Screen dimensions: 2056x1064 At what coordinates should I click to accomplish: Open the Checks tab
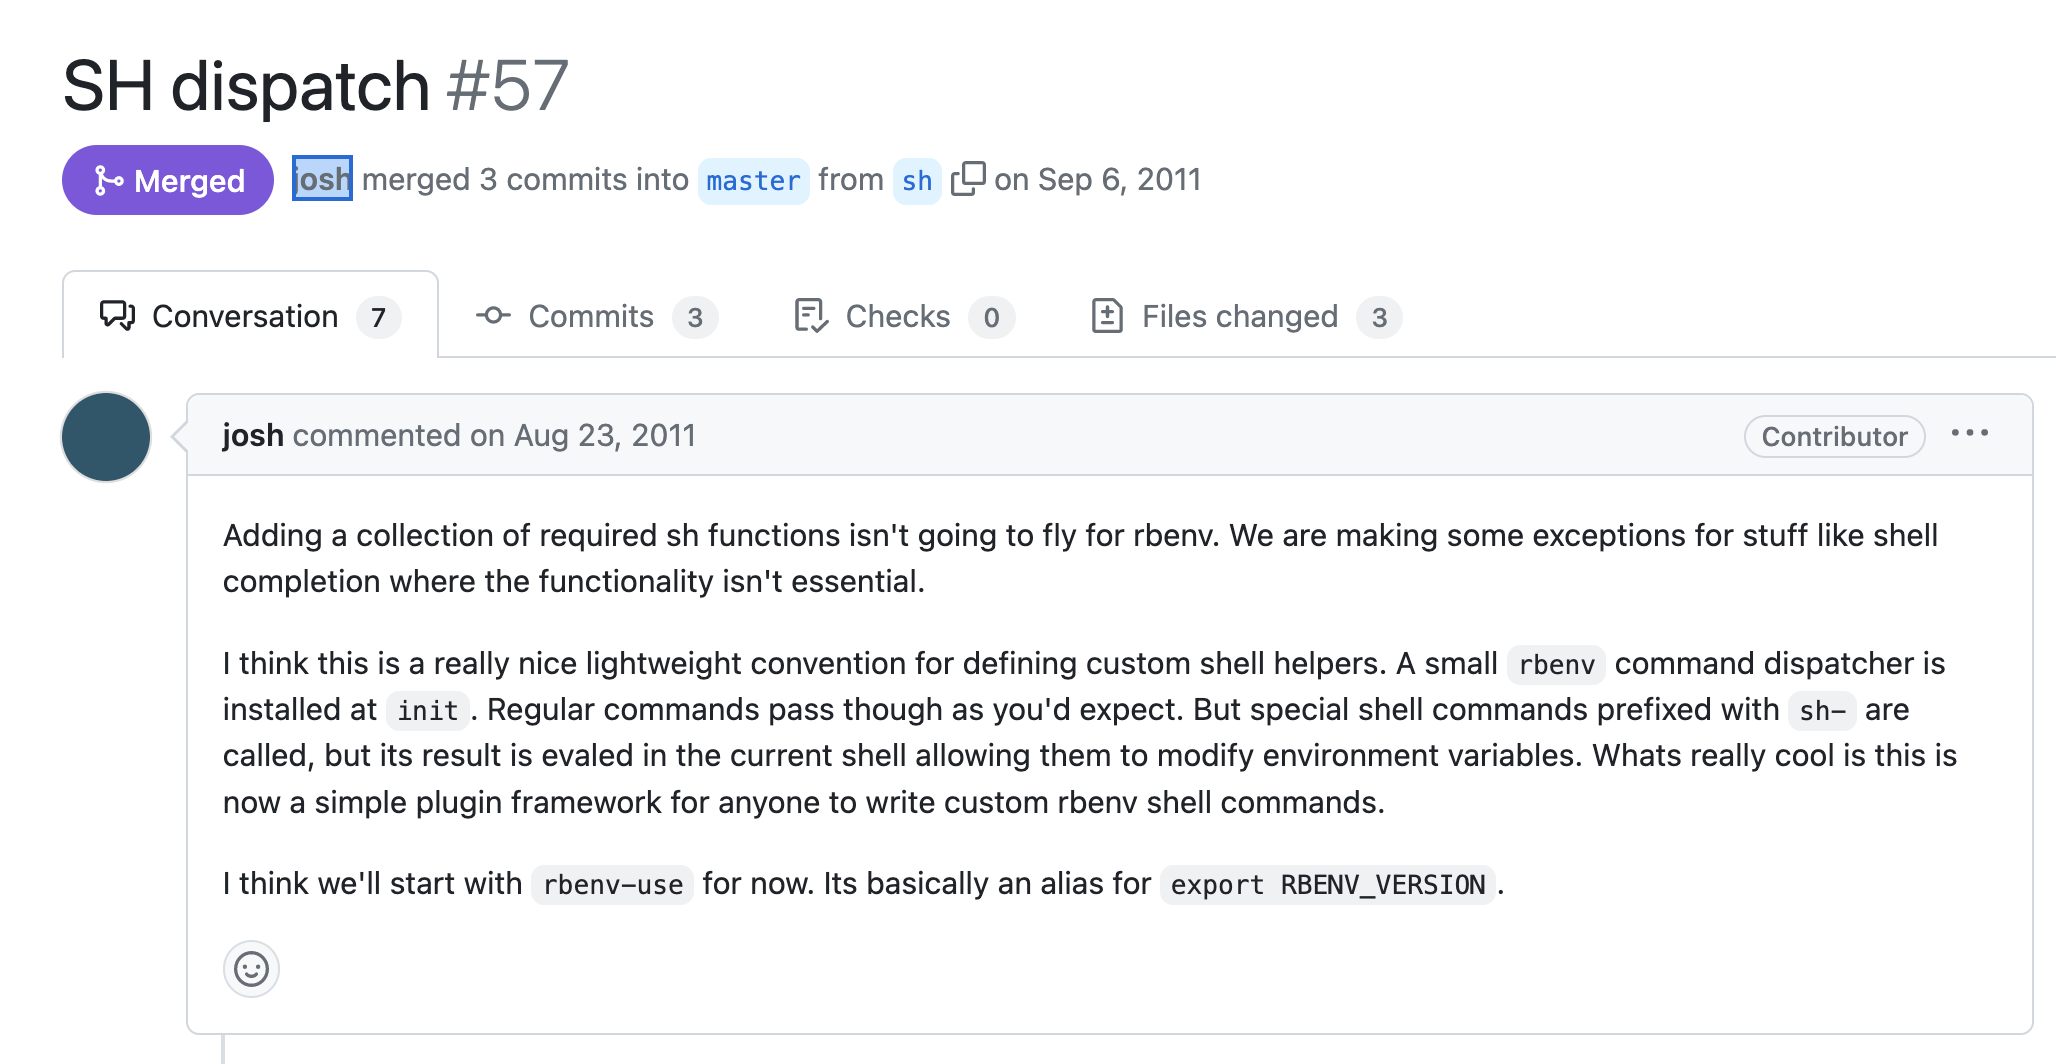[897, 316]
